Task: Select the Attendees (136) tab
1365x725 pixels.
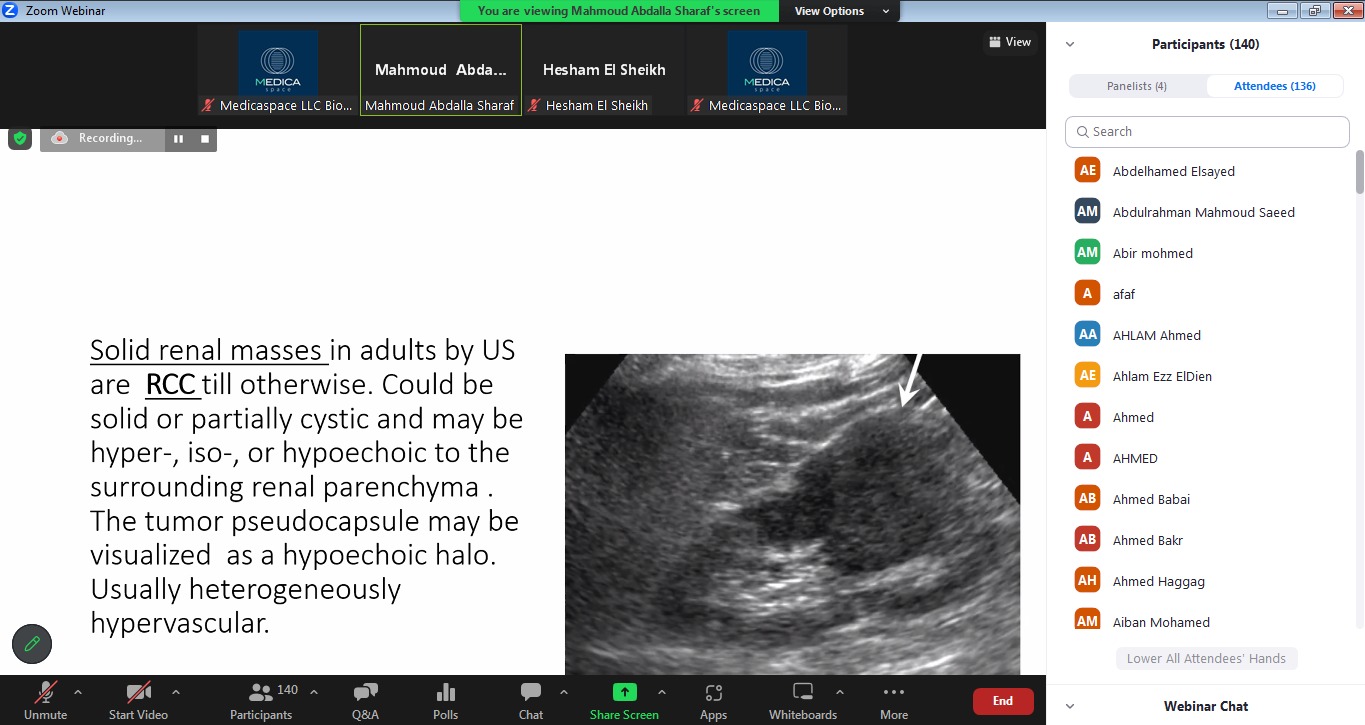Action: [x=1274, y=86]
